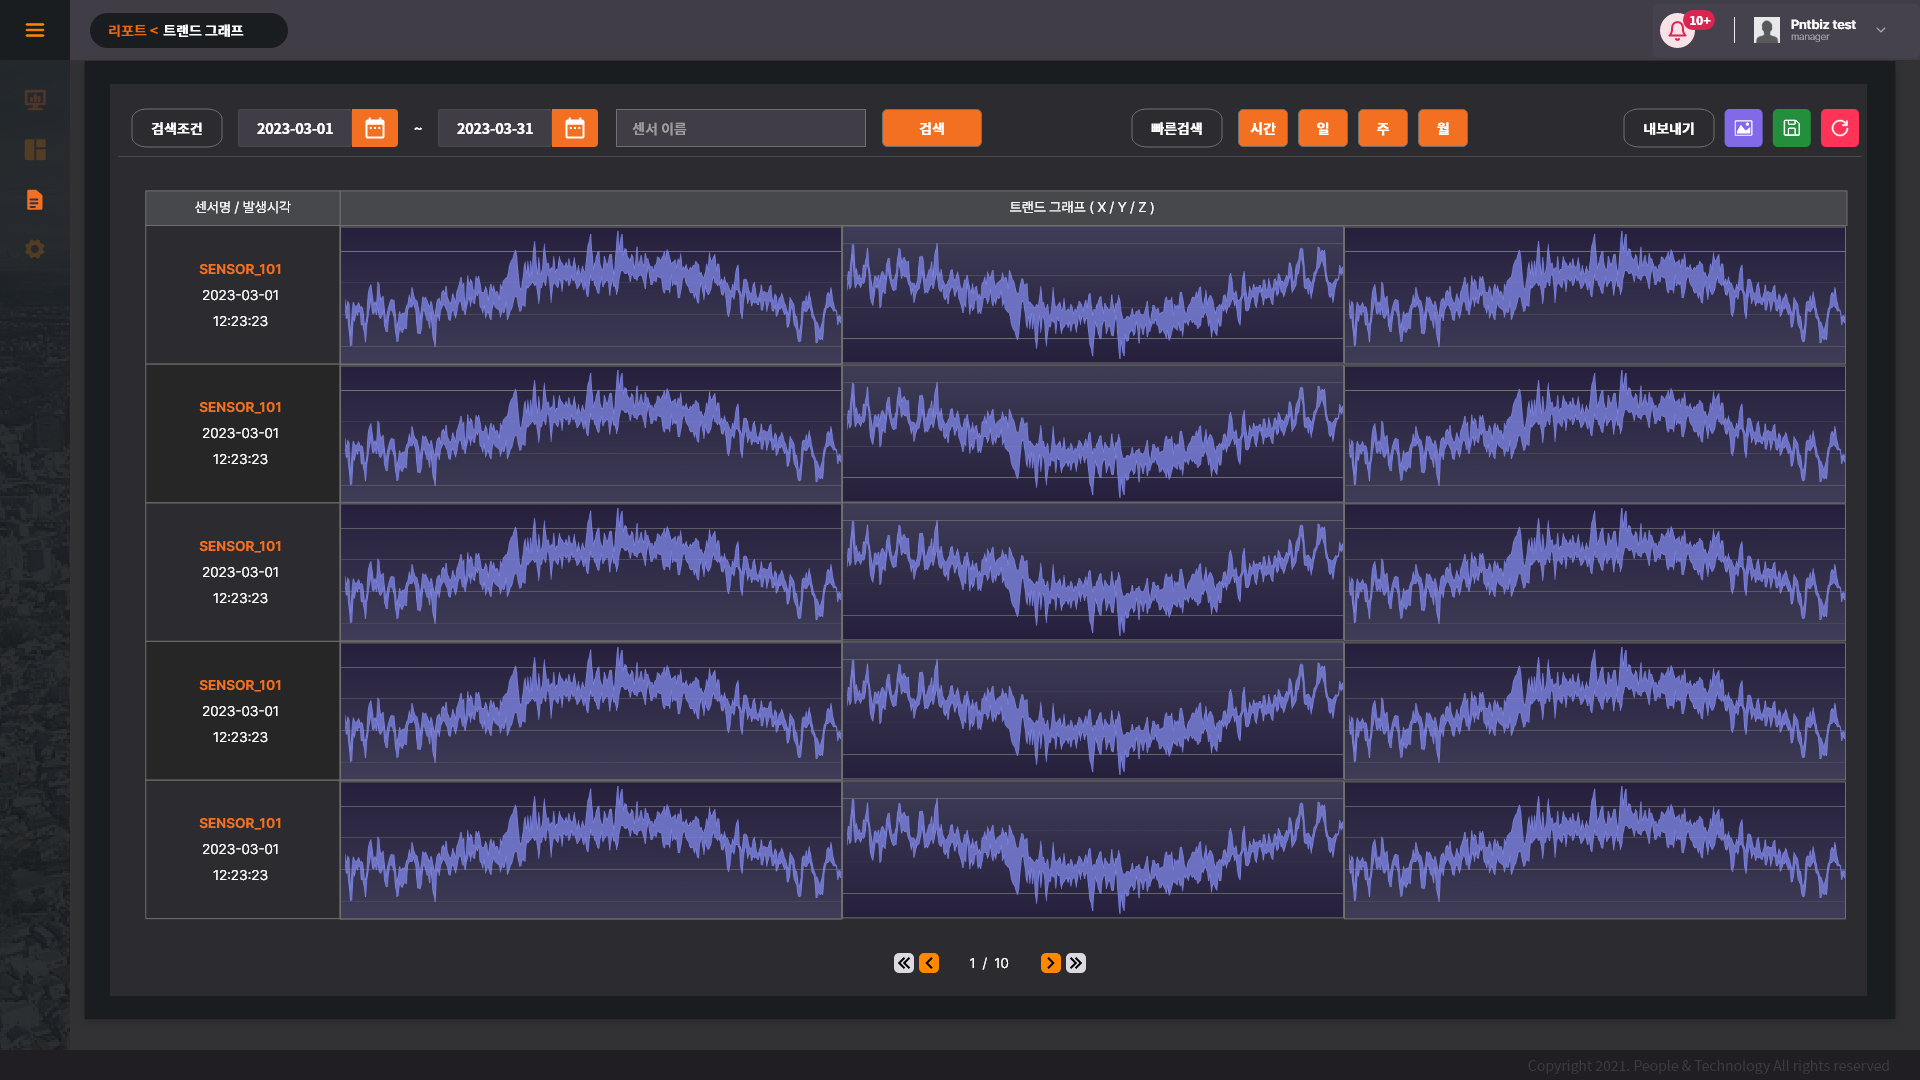Click the 센서 이름 input field

pyautogui.click(x=740, y=128)
